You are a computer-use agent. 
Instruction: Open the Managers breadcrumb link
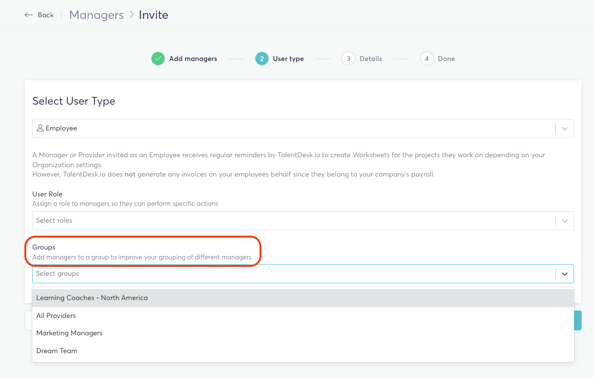tap(96, 15)
